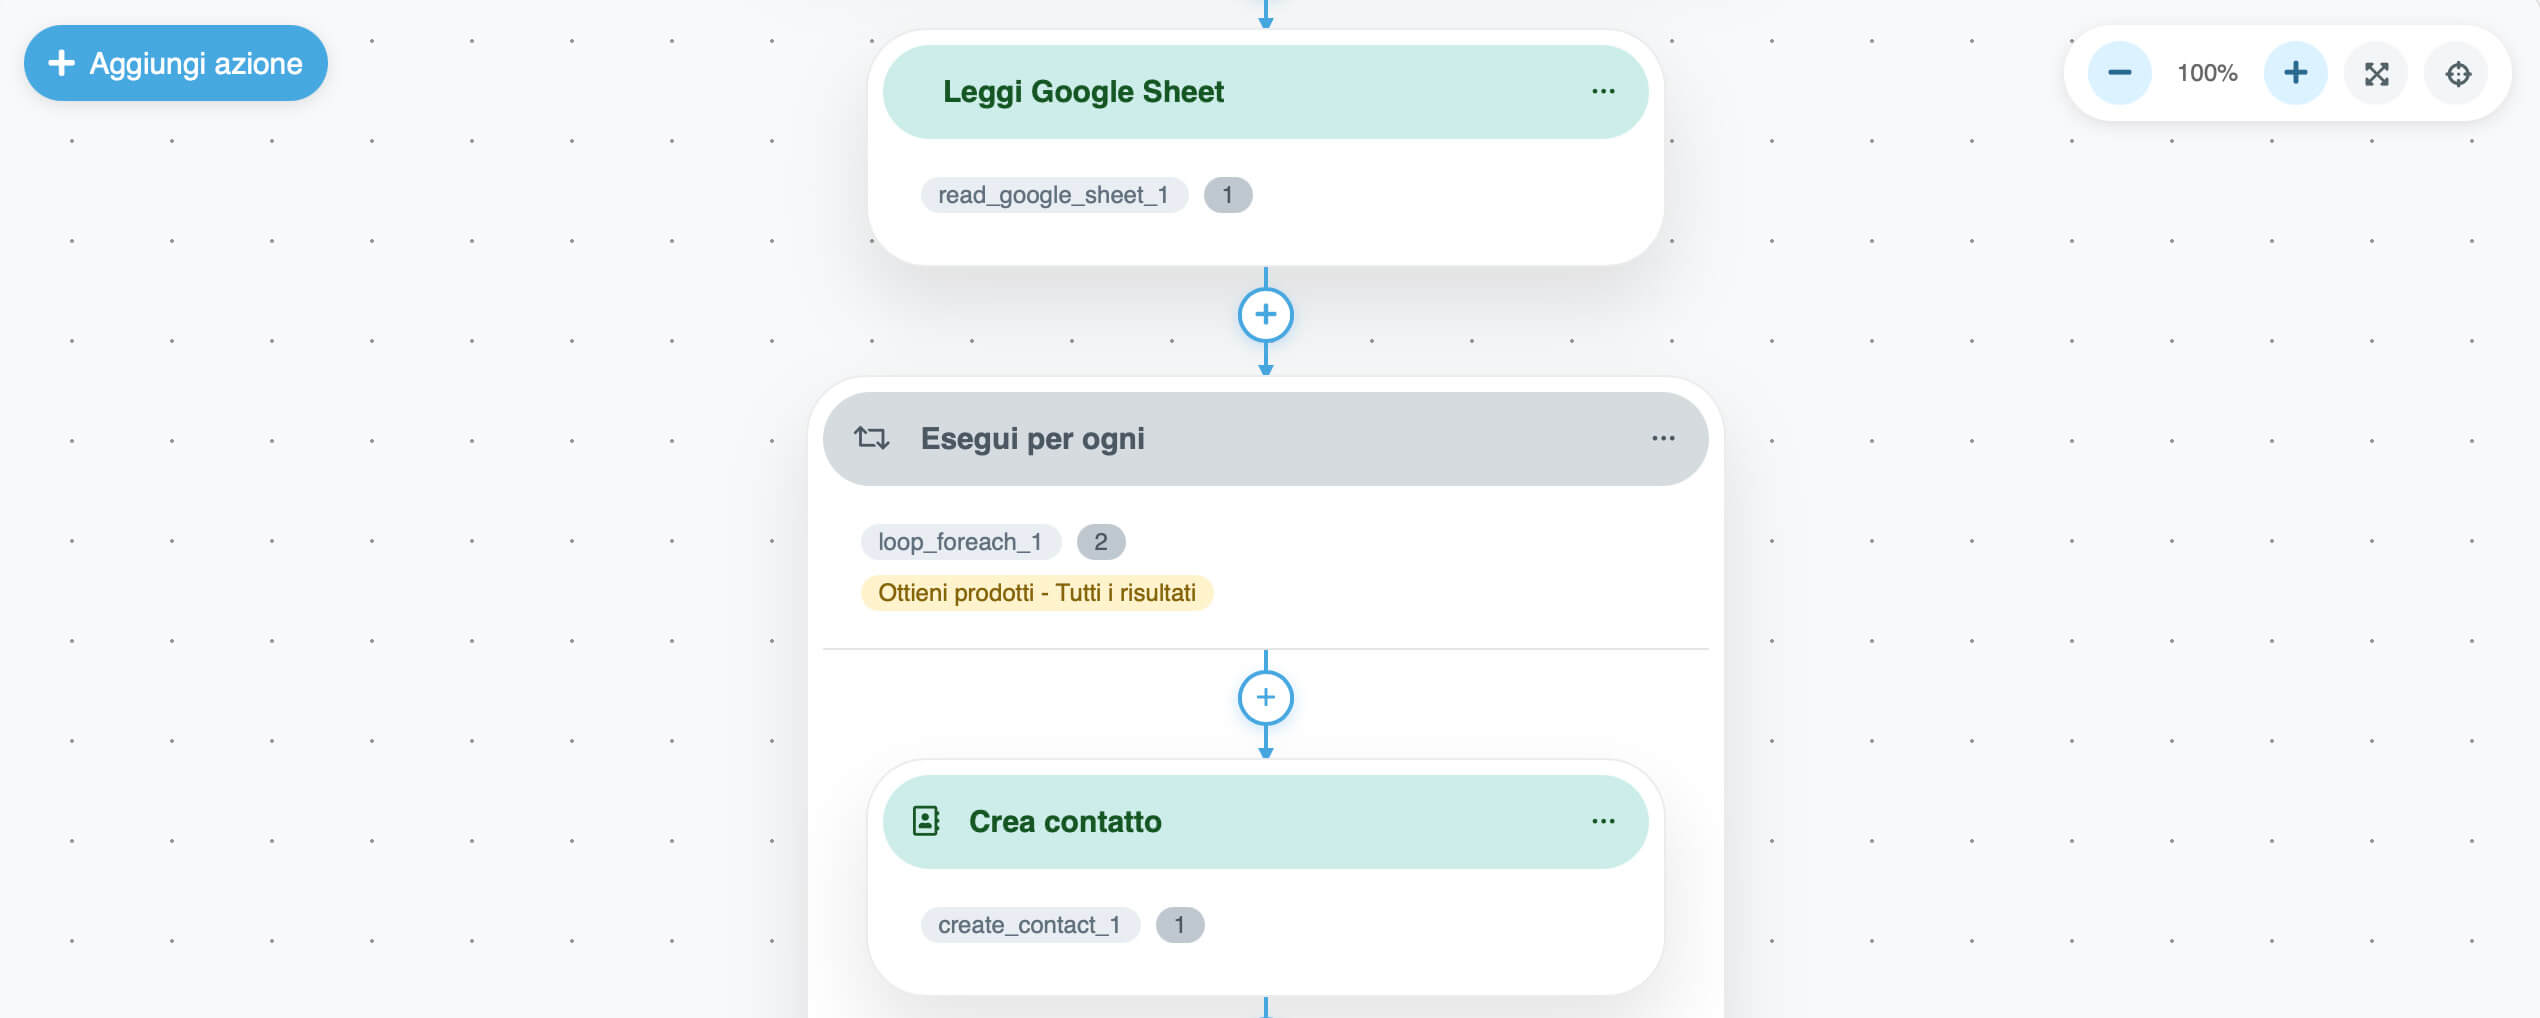This screenshot has width=2540, height=1018.
Task: Click the read_google_sheet_1 tag
Action: tap(1053, 195)
